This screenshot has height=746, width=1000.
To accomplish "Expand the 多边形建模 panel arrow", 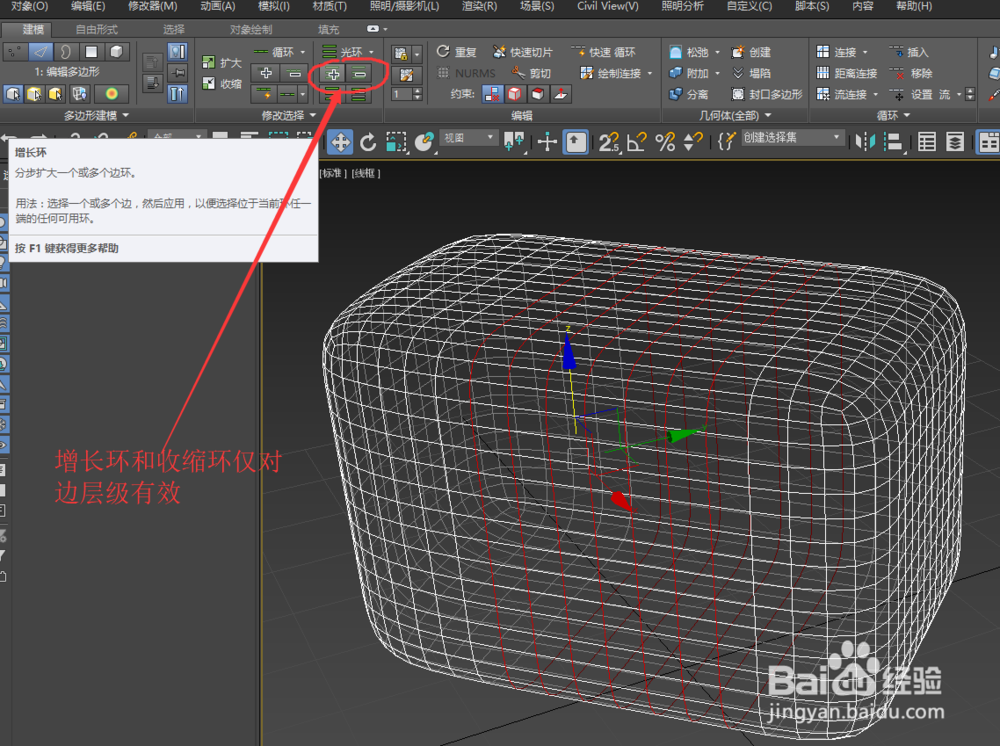I will tap(126, 115).
